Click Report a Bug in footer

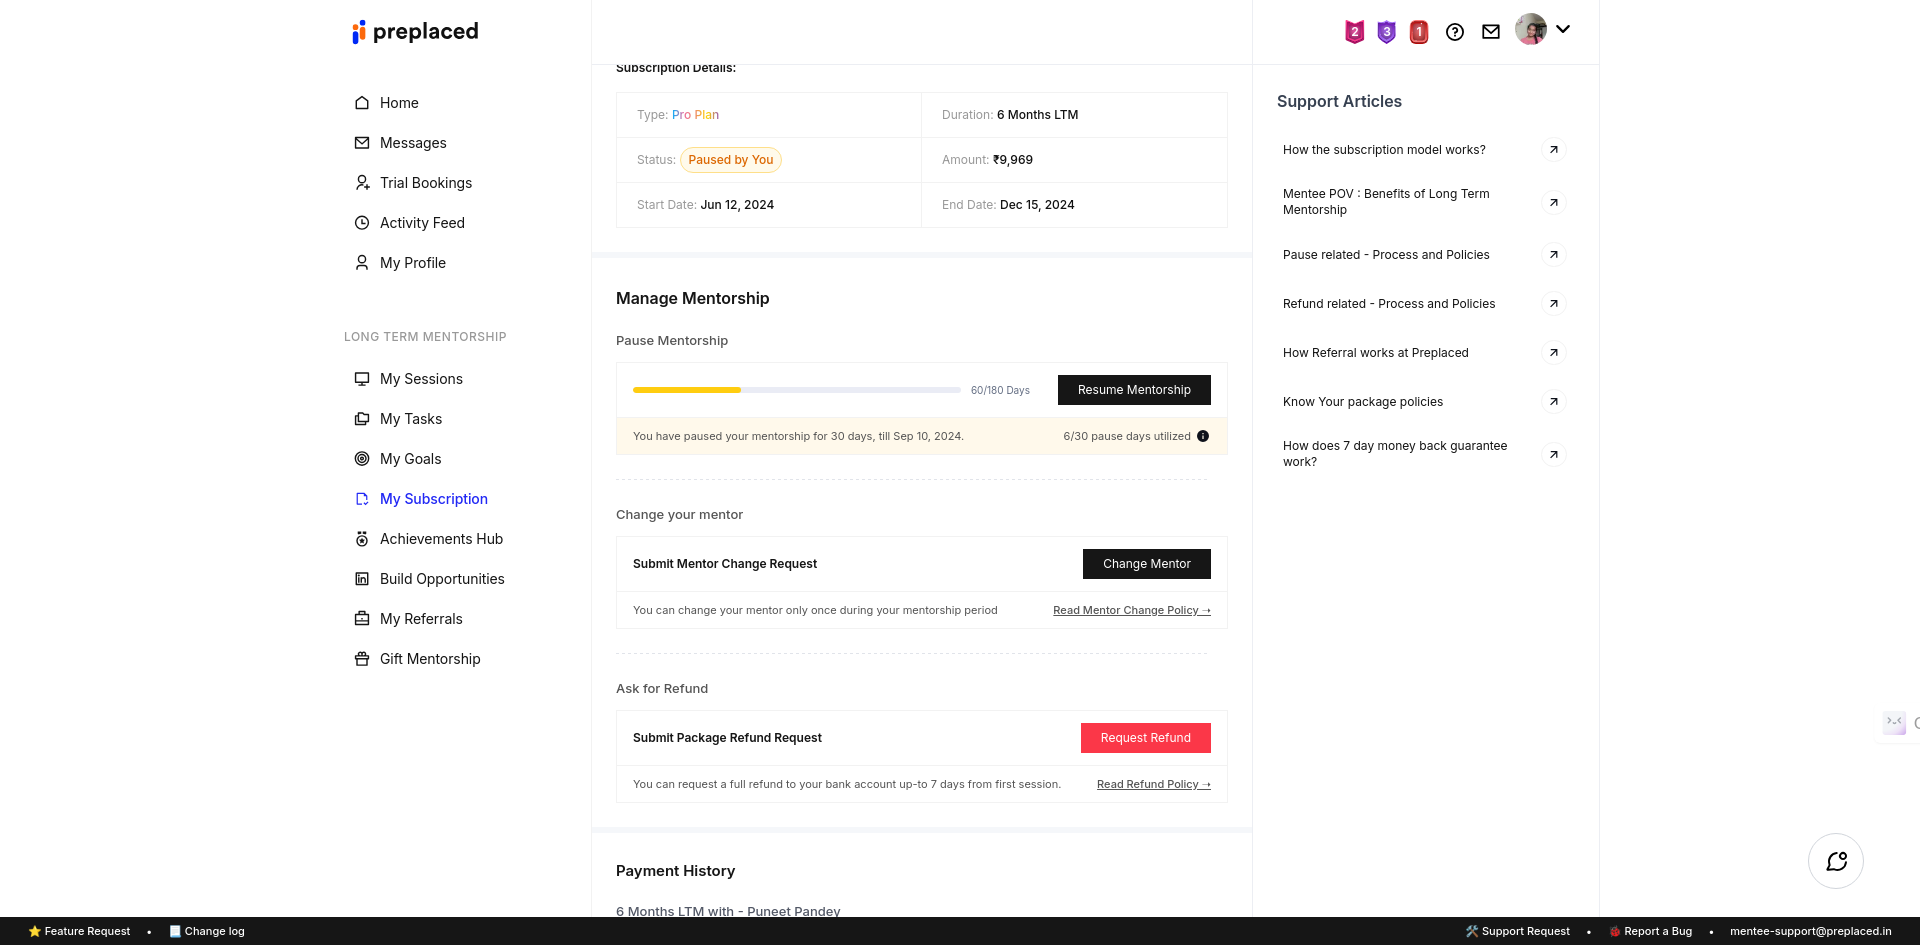coord(1657,931)
